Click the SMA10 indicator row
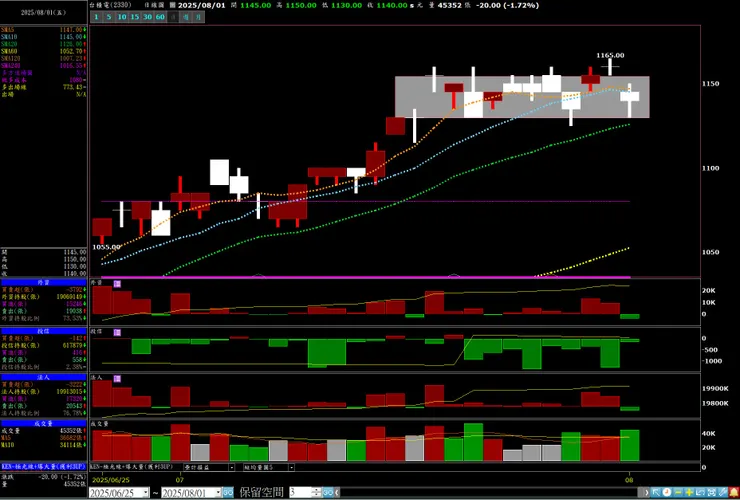This screenshot has width=740, height=500. coord(43,37)
